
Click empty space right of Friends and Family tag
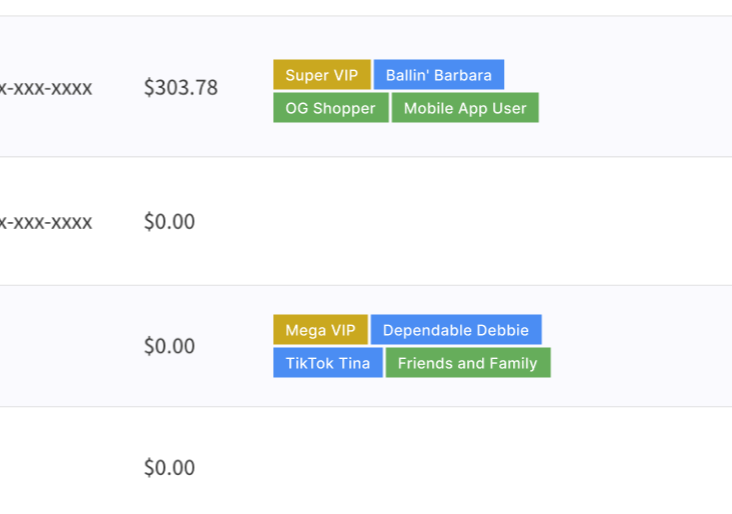pyautogui.click(x=640, y=363)
